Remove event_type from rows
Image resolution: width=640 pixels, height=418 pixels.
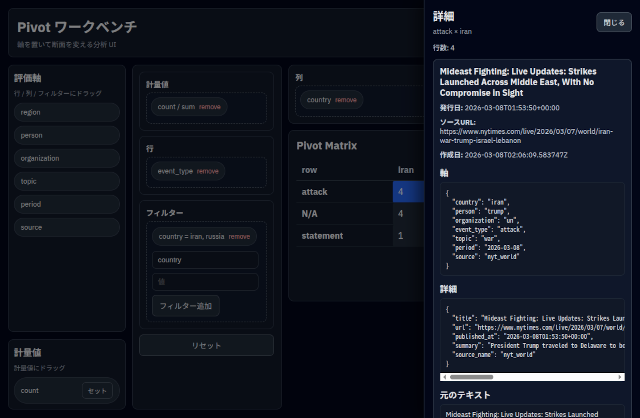pos(207,171)
